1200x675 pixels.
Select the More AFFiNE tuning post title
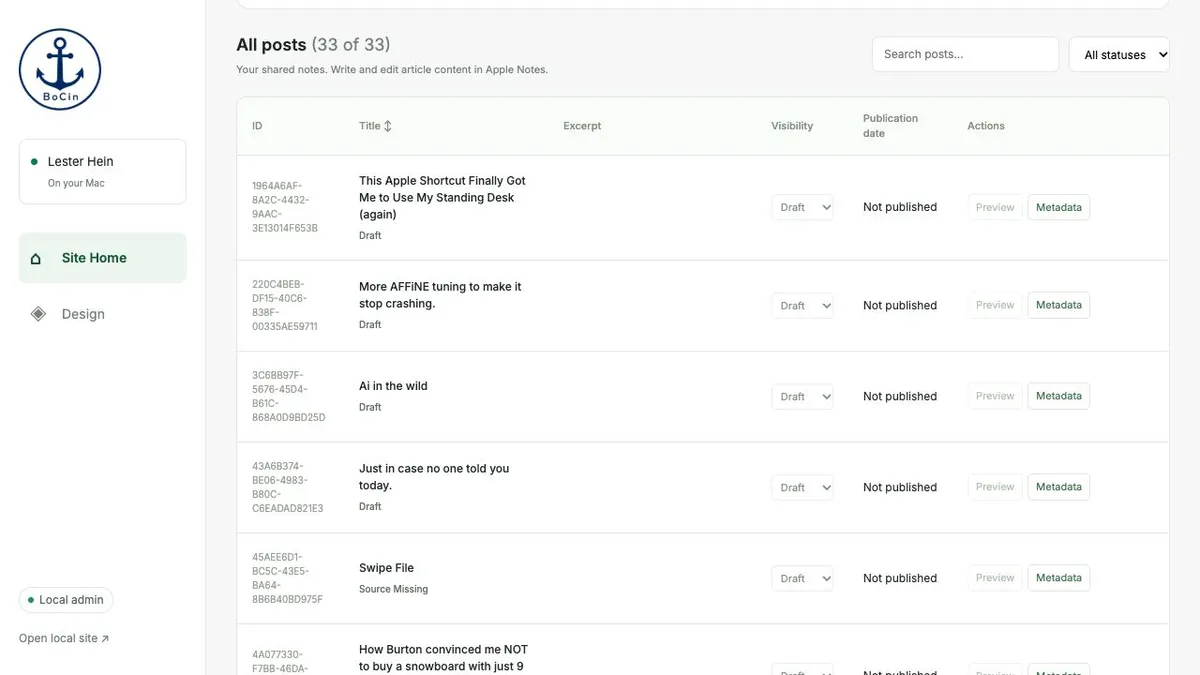[440, 295]
